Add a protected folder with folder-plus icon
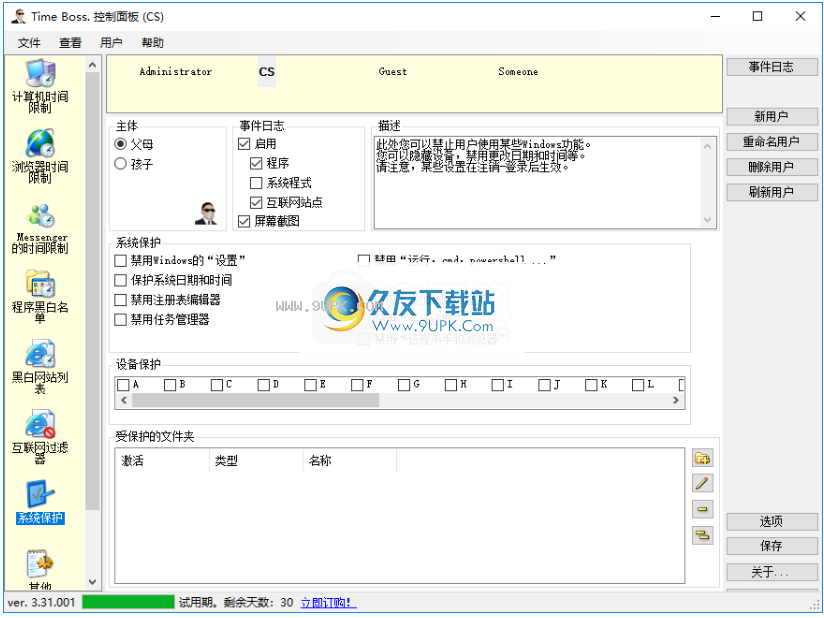Screen dimensions: 824x618 click(702, 458)
